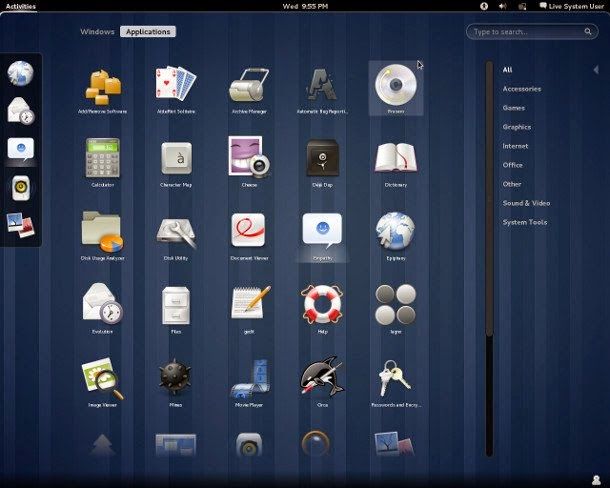Open the Help lifebuoy icon
610x488 pixels.
point(322,309)
